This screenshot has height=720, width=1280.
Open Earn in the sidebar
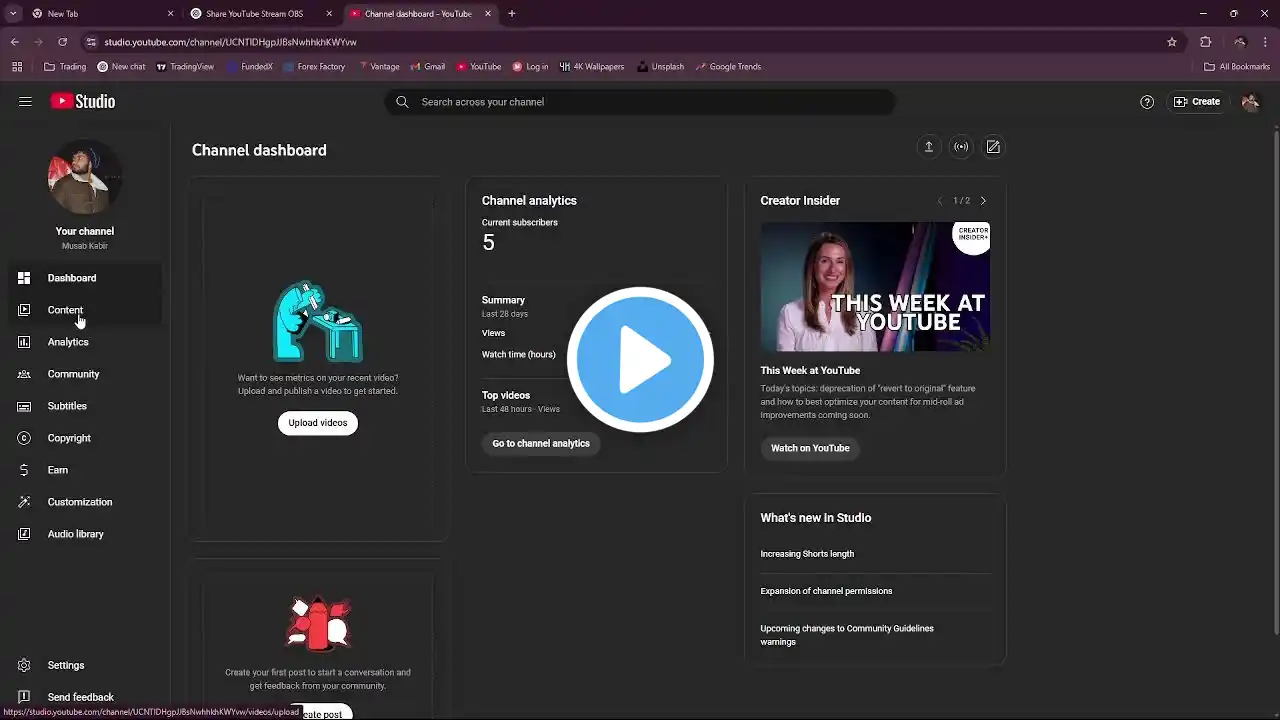(85, 470)
